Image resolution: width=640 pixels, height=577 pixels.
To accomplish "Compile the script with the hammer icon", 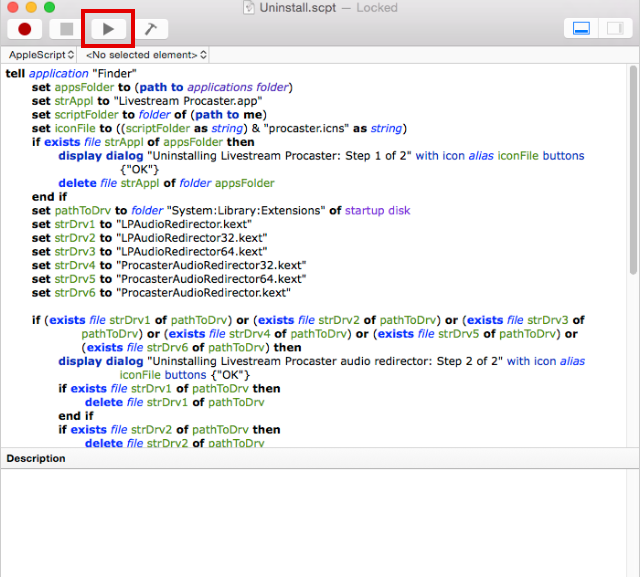I will point(151,29).
